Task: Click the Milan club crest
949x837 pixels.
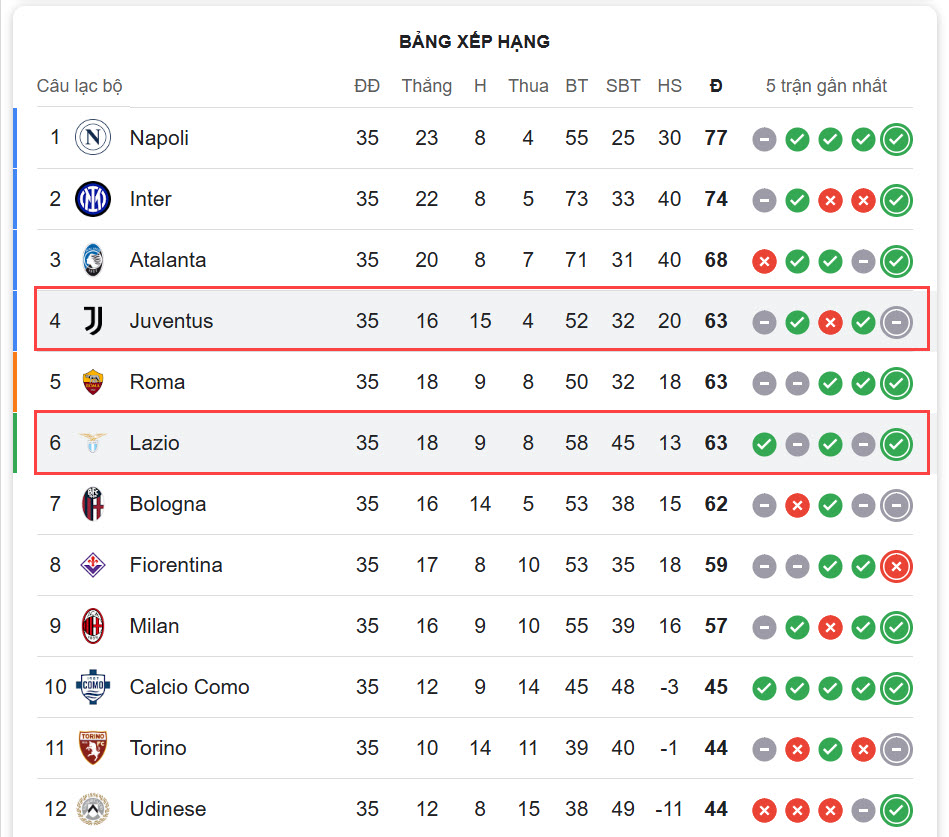Action: [x=93, y=626]
